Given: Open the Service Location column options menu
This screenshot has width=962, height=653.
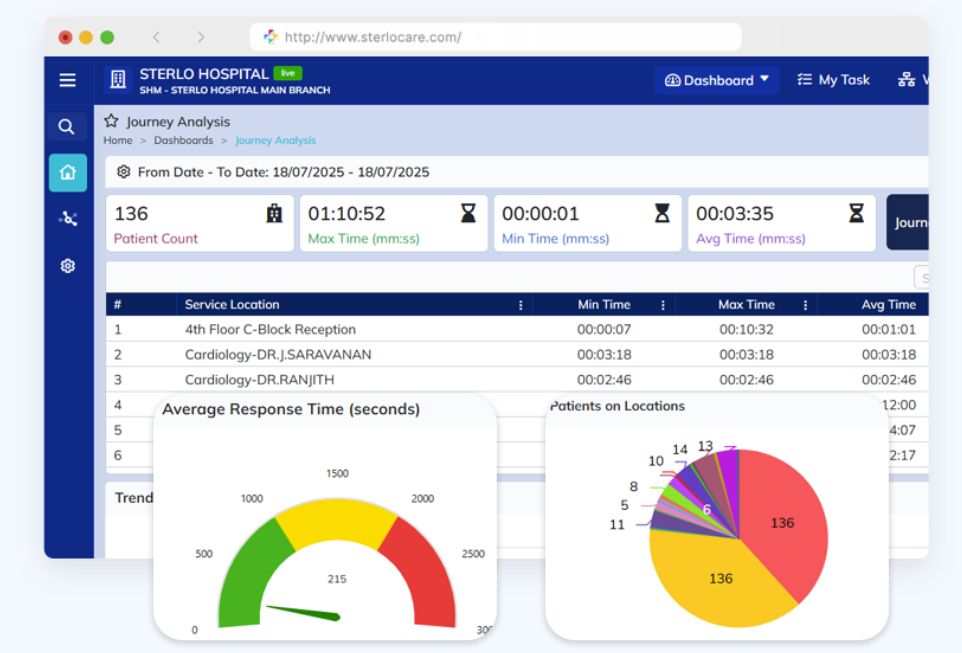Looking at the screenshot, I should pyautogui.click(x=519, y=304).
